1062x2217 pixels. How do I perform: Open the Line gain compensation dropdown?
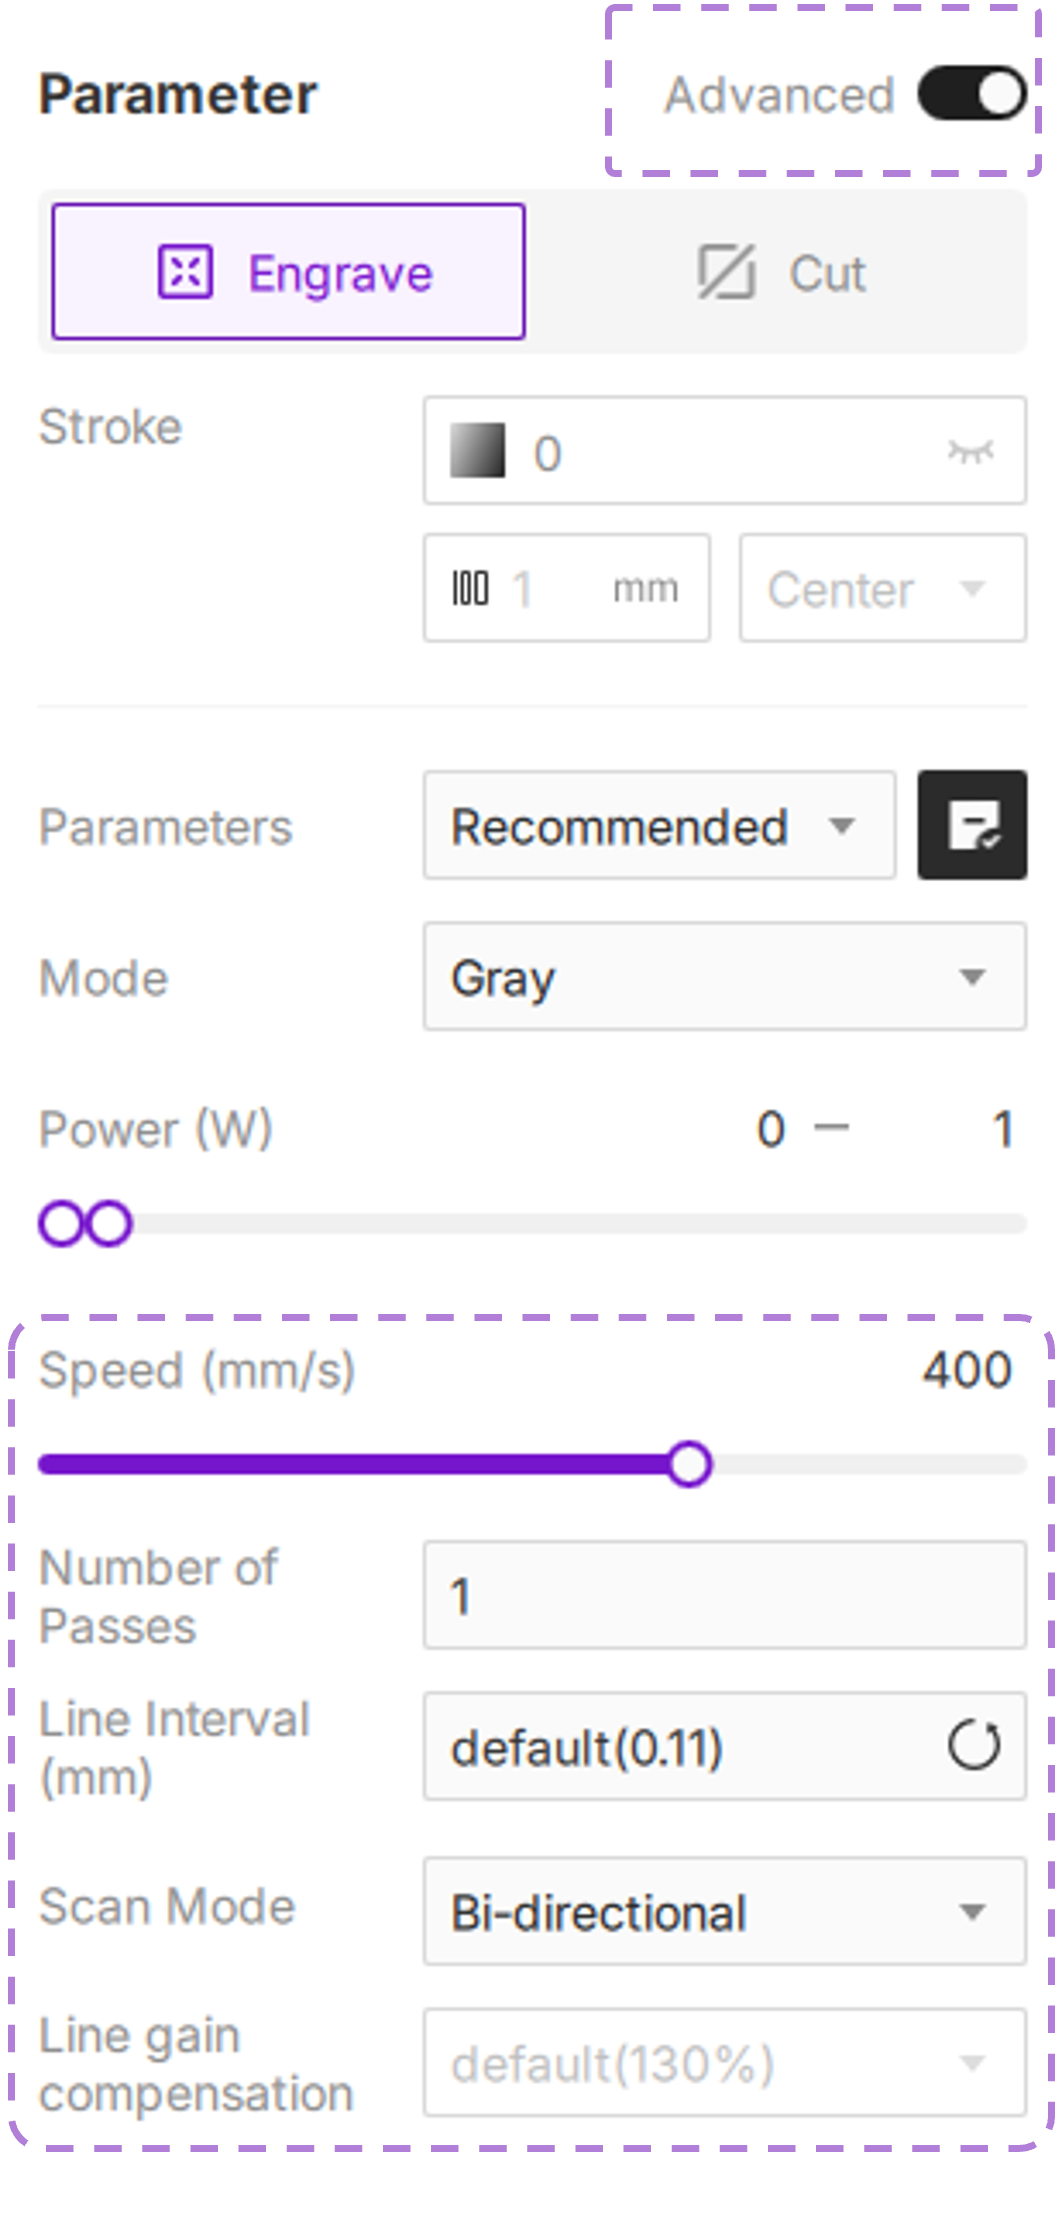(x=724, y=2063)
